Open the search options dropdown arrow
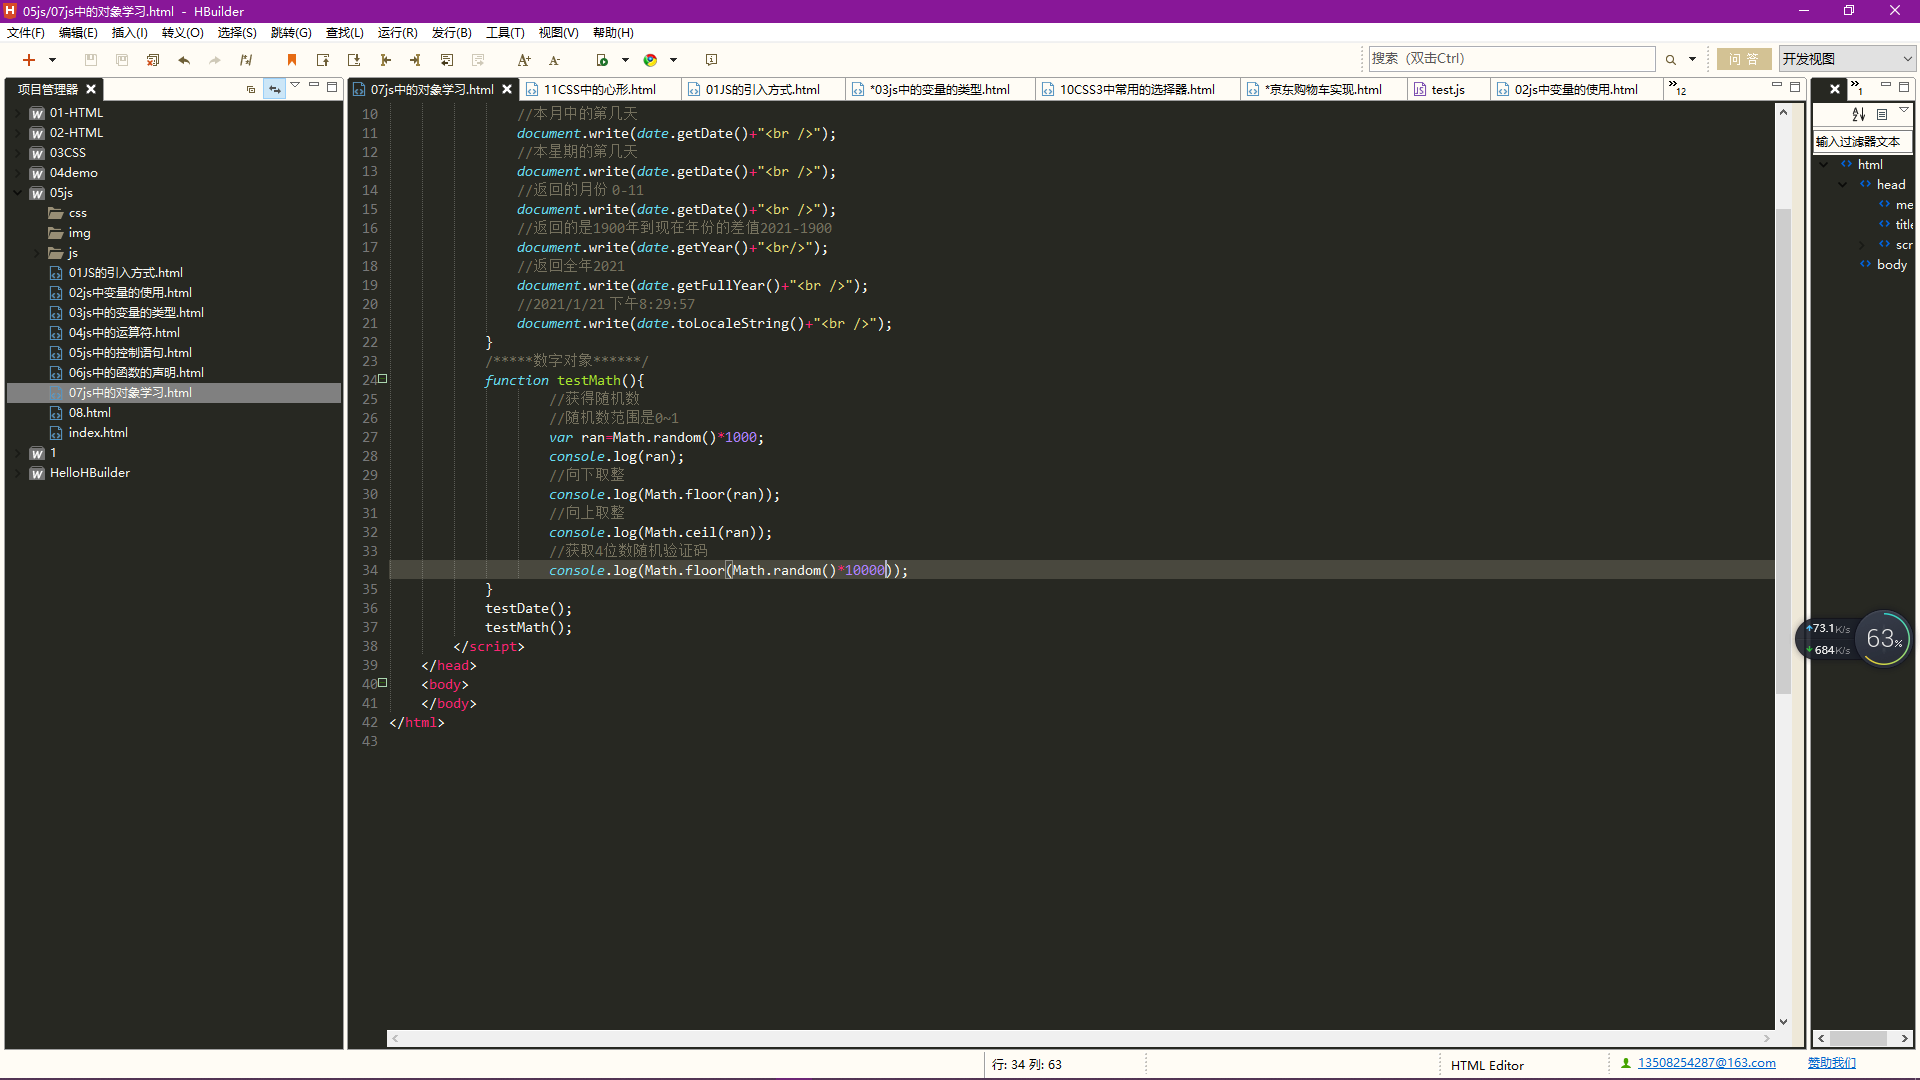The height and width of the screenshot is (1080, 1920). coord(1692,60)
